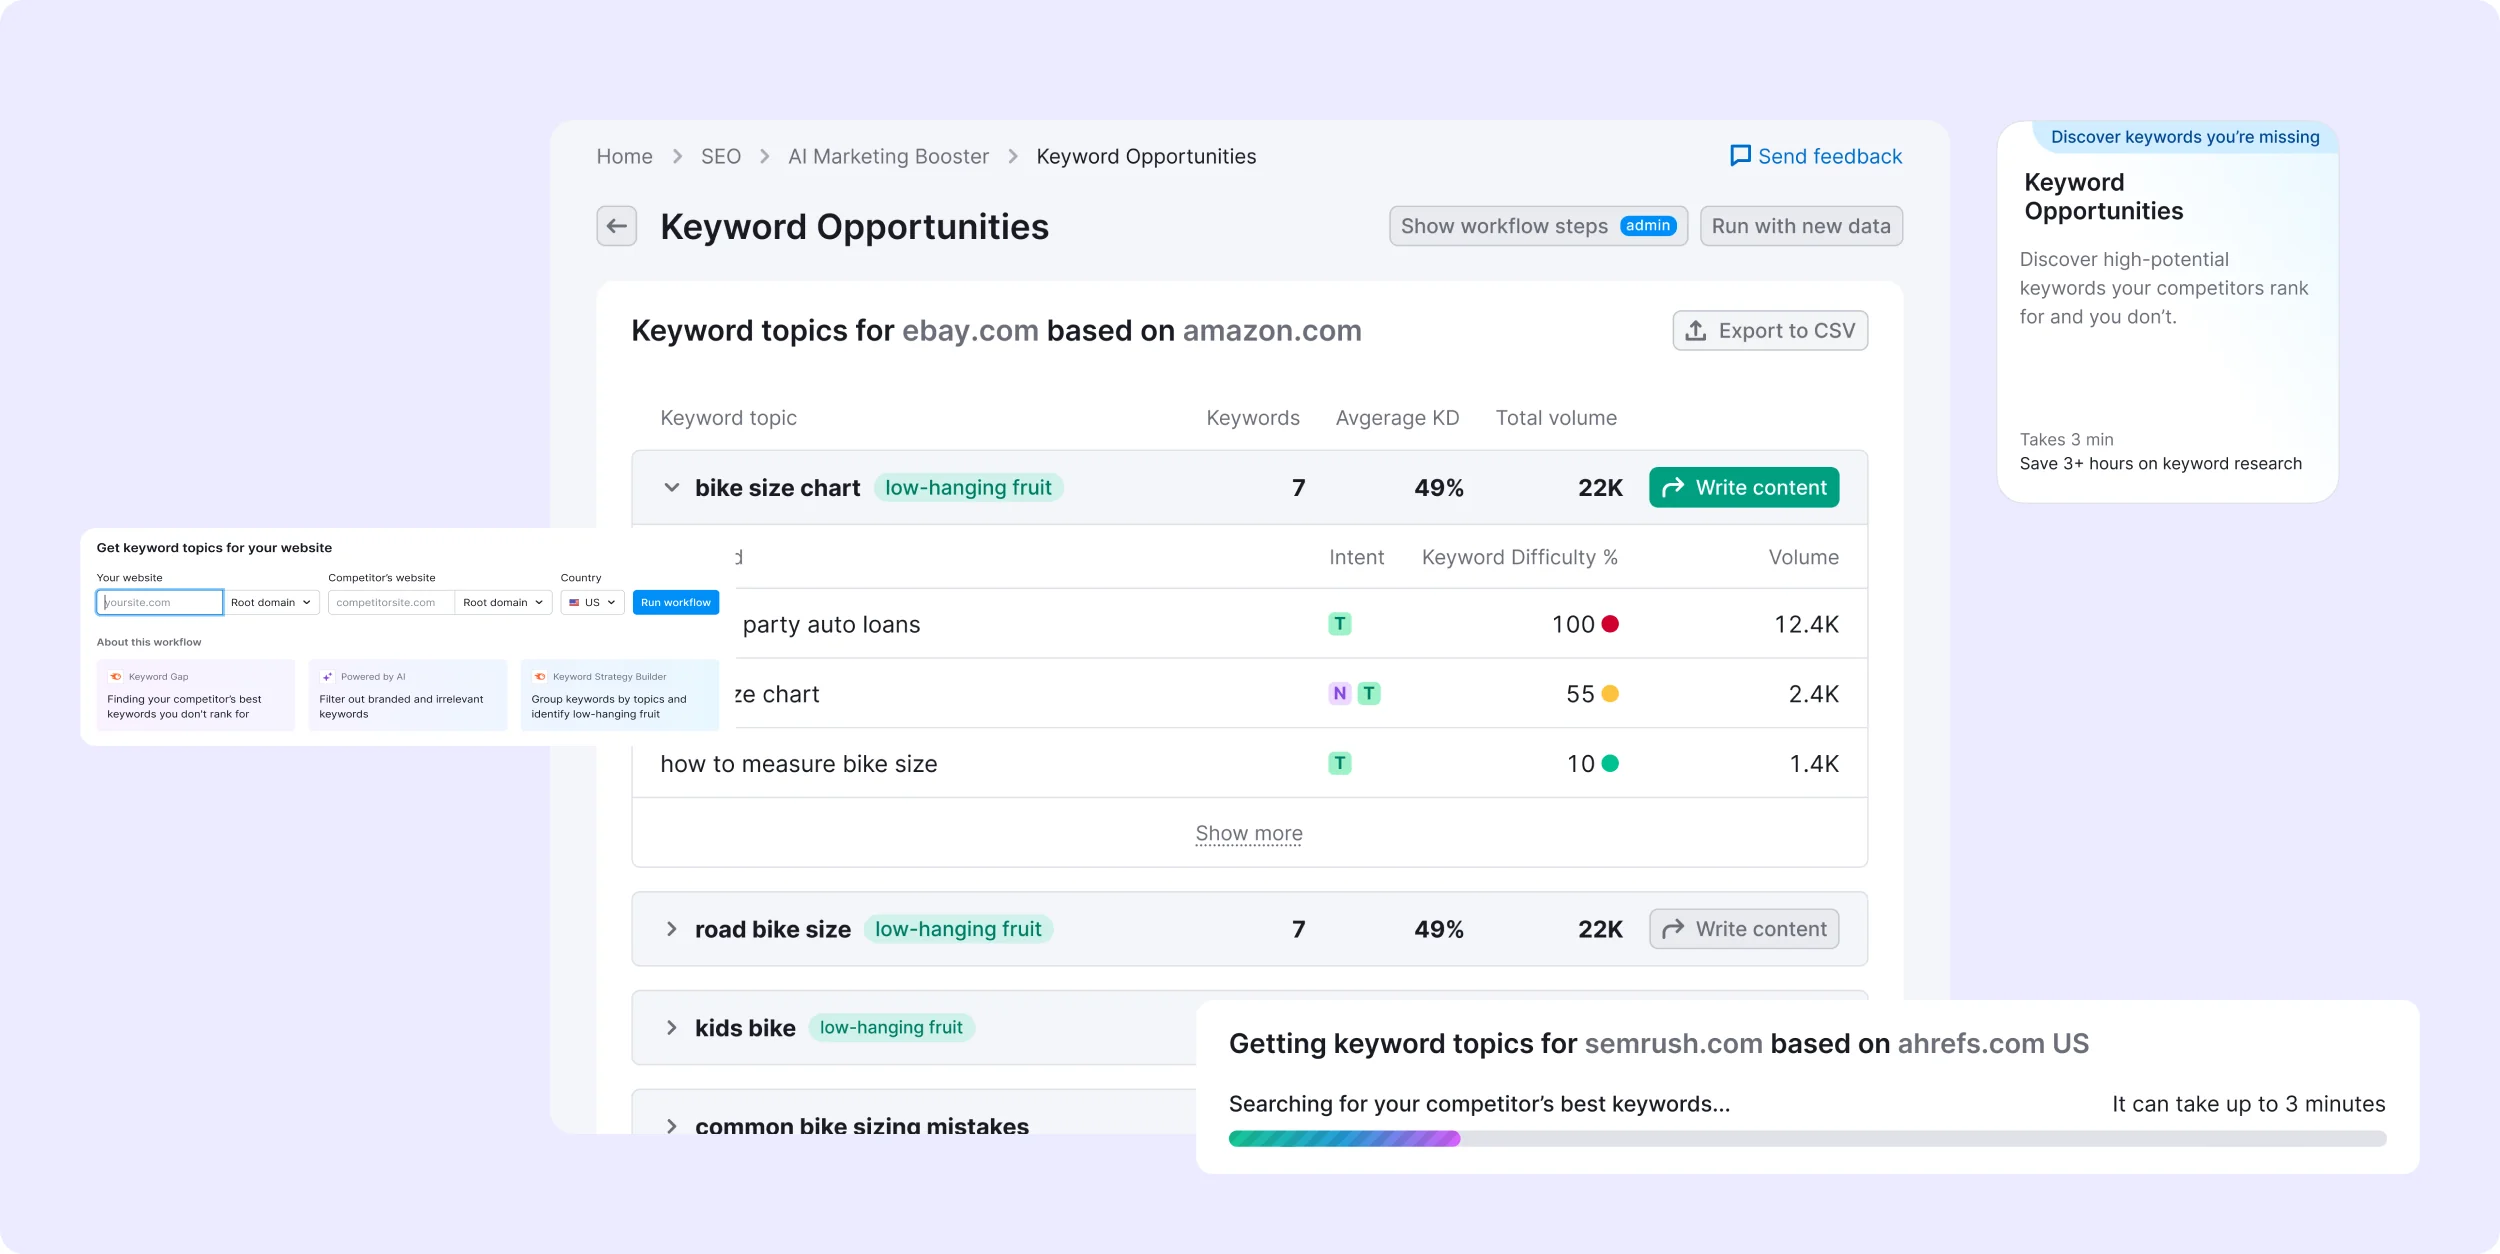The image size is (2500, 1254).
Task: Open Send feedback link
Action: coord(1816,156)
